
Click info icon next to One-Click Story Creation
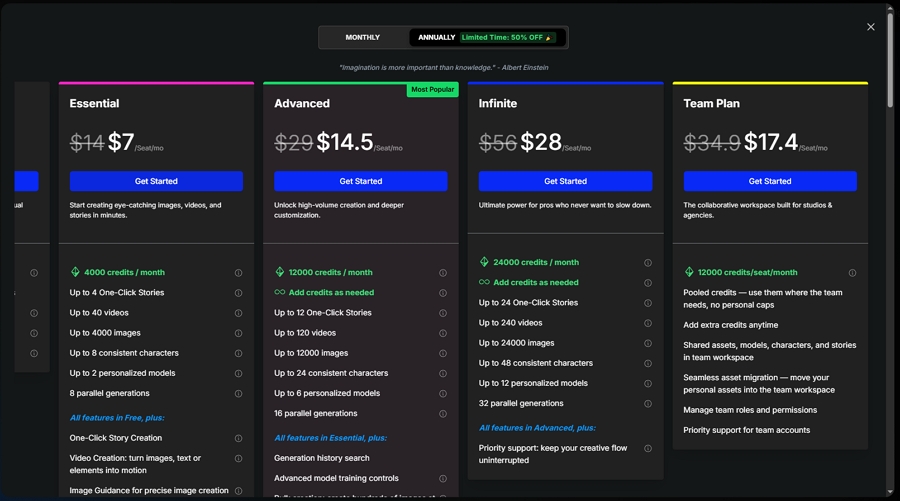tap(238, 438)
